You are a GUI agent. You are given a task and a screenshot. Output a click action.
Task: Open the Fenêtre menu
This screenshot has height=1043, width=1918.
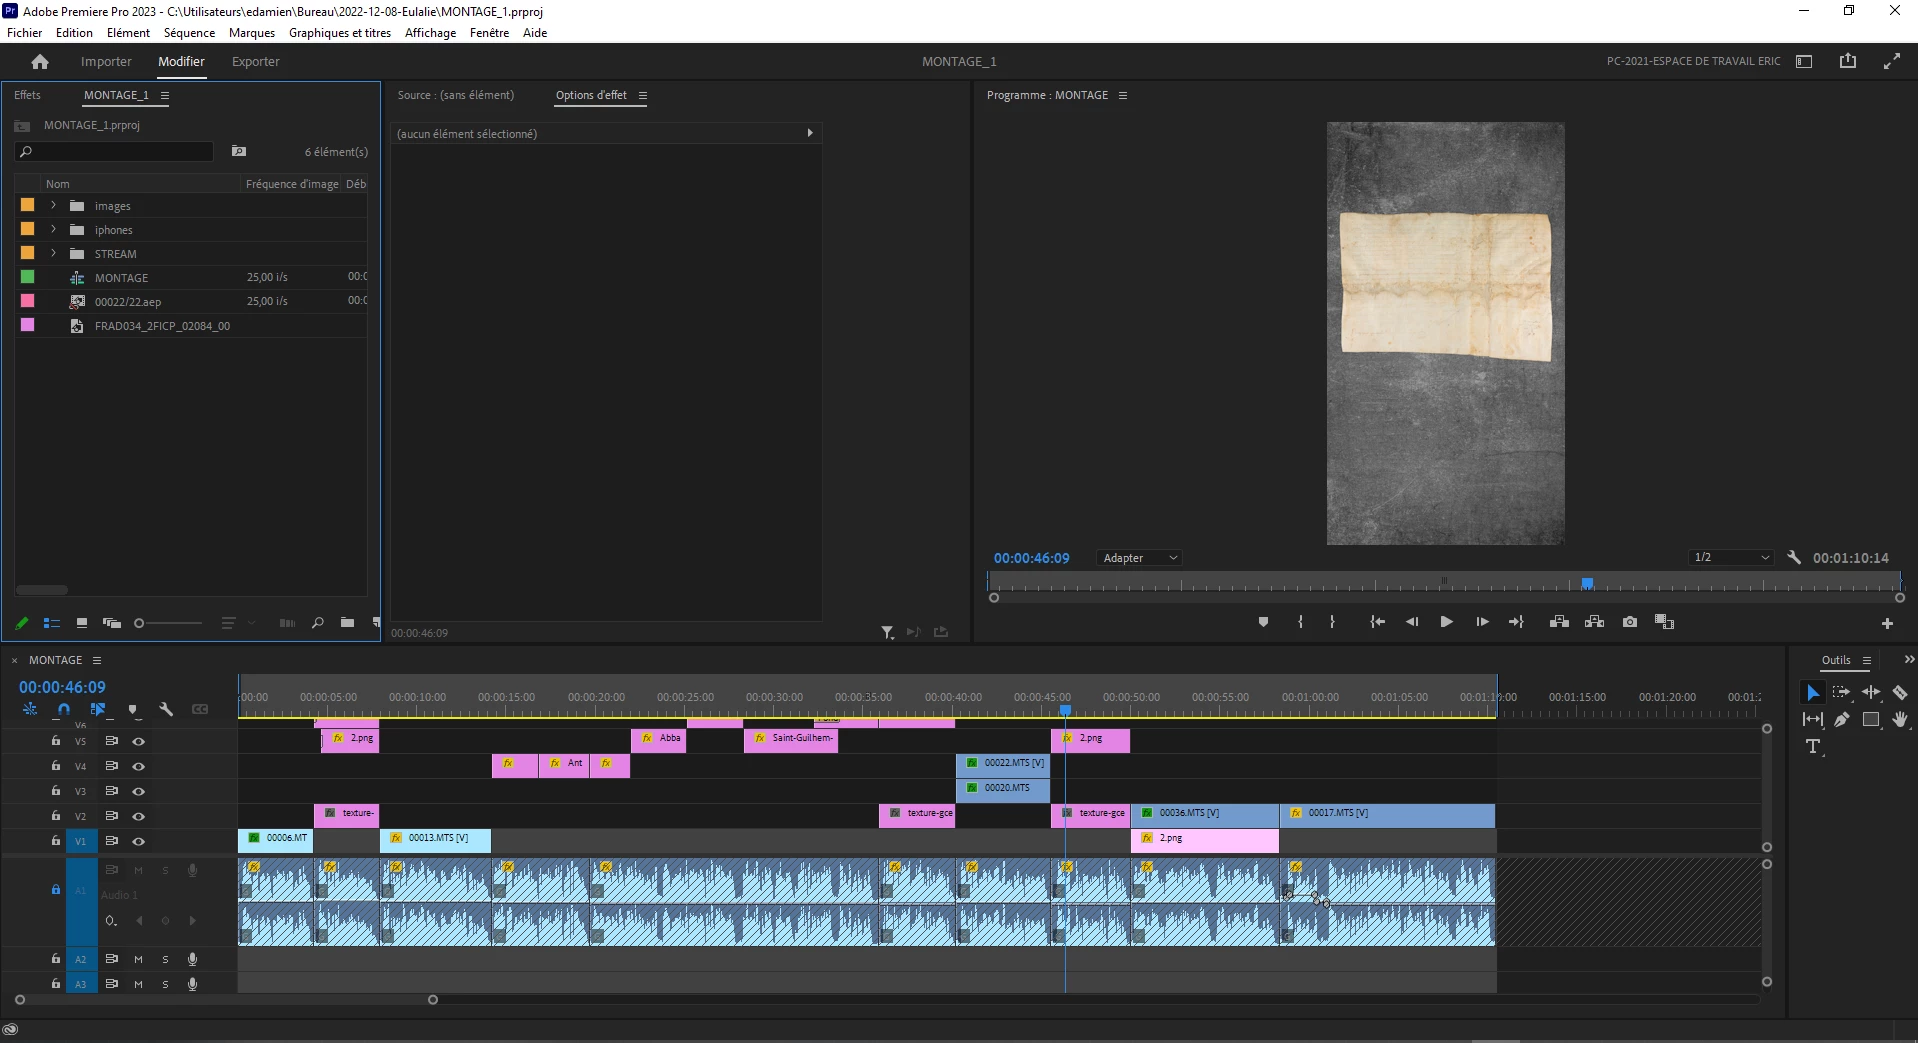[489, 33]
